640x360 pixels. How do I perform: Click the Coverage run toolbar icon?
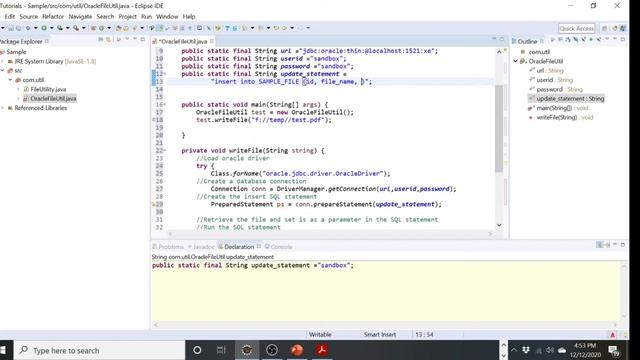pyautogui.click(x=60, y=28)
